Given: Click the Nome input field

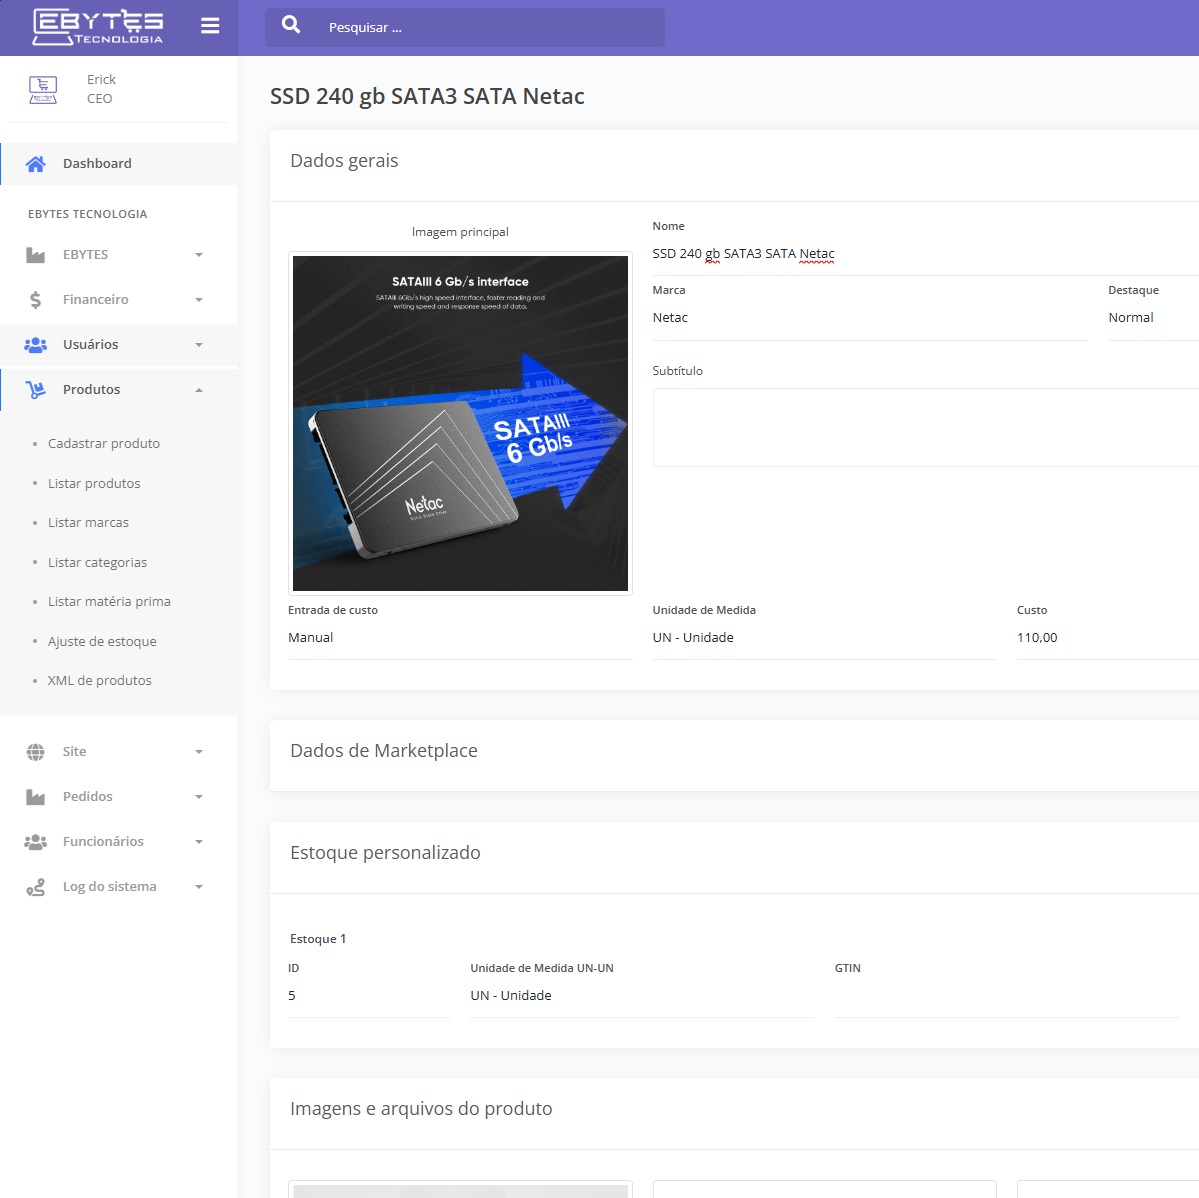Looking at the screenshot, I should coord(925,255).
